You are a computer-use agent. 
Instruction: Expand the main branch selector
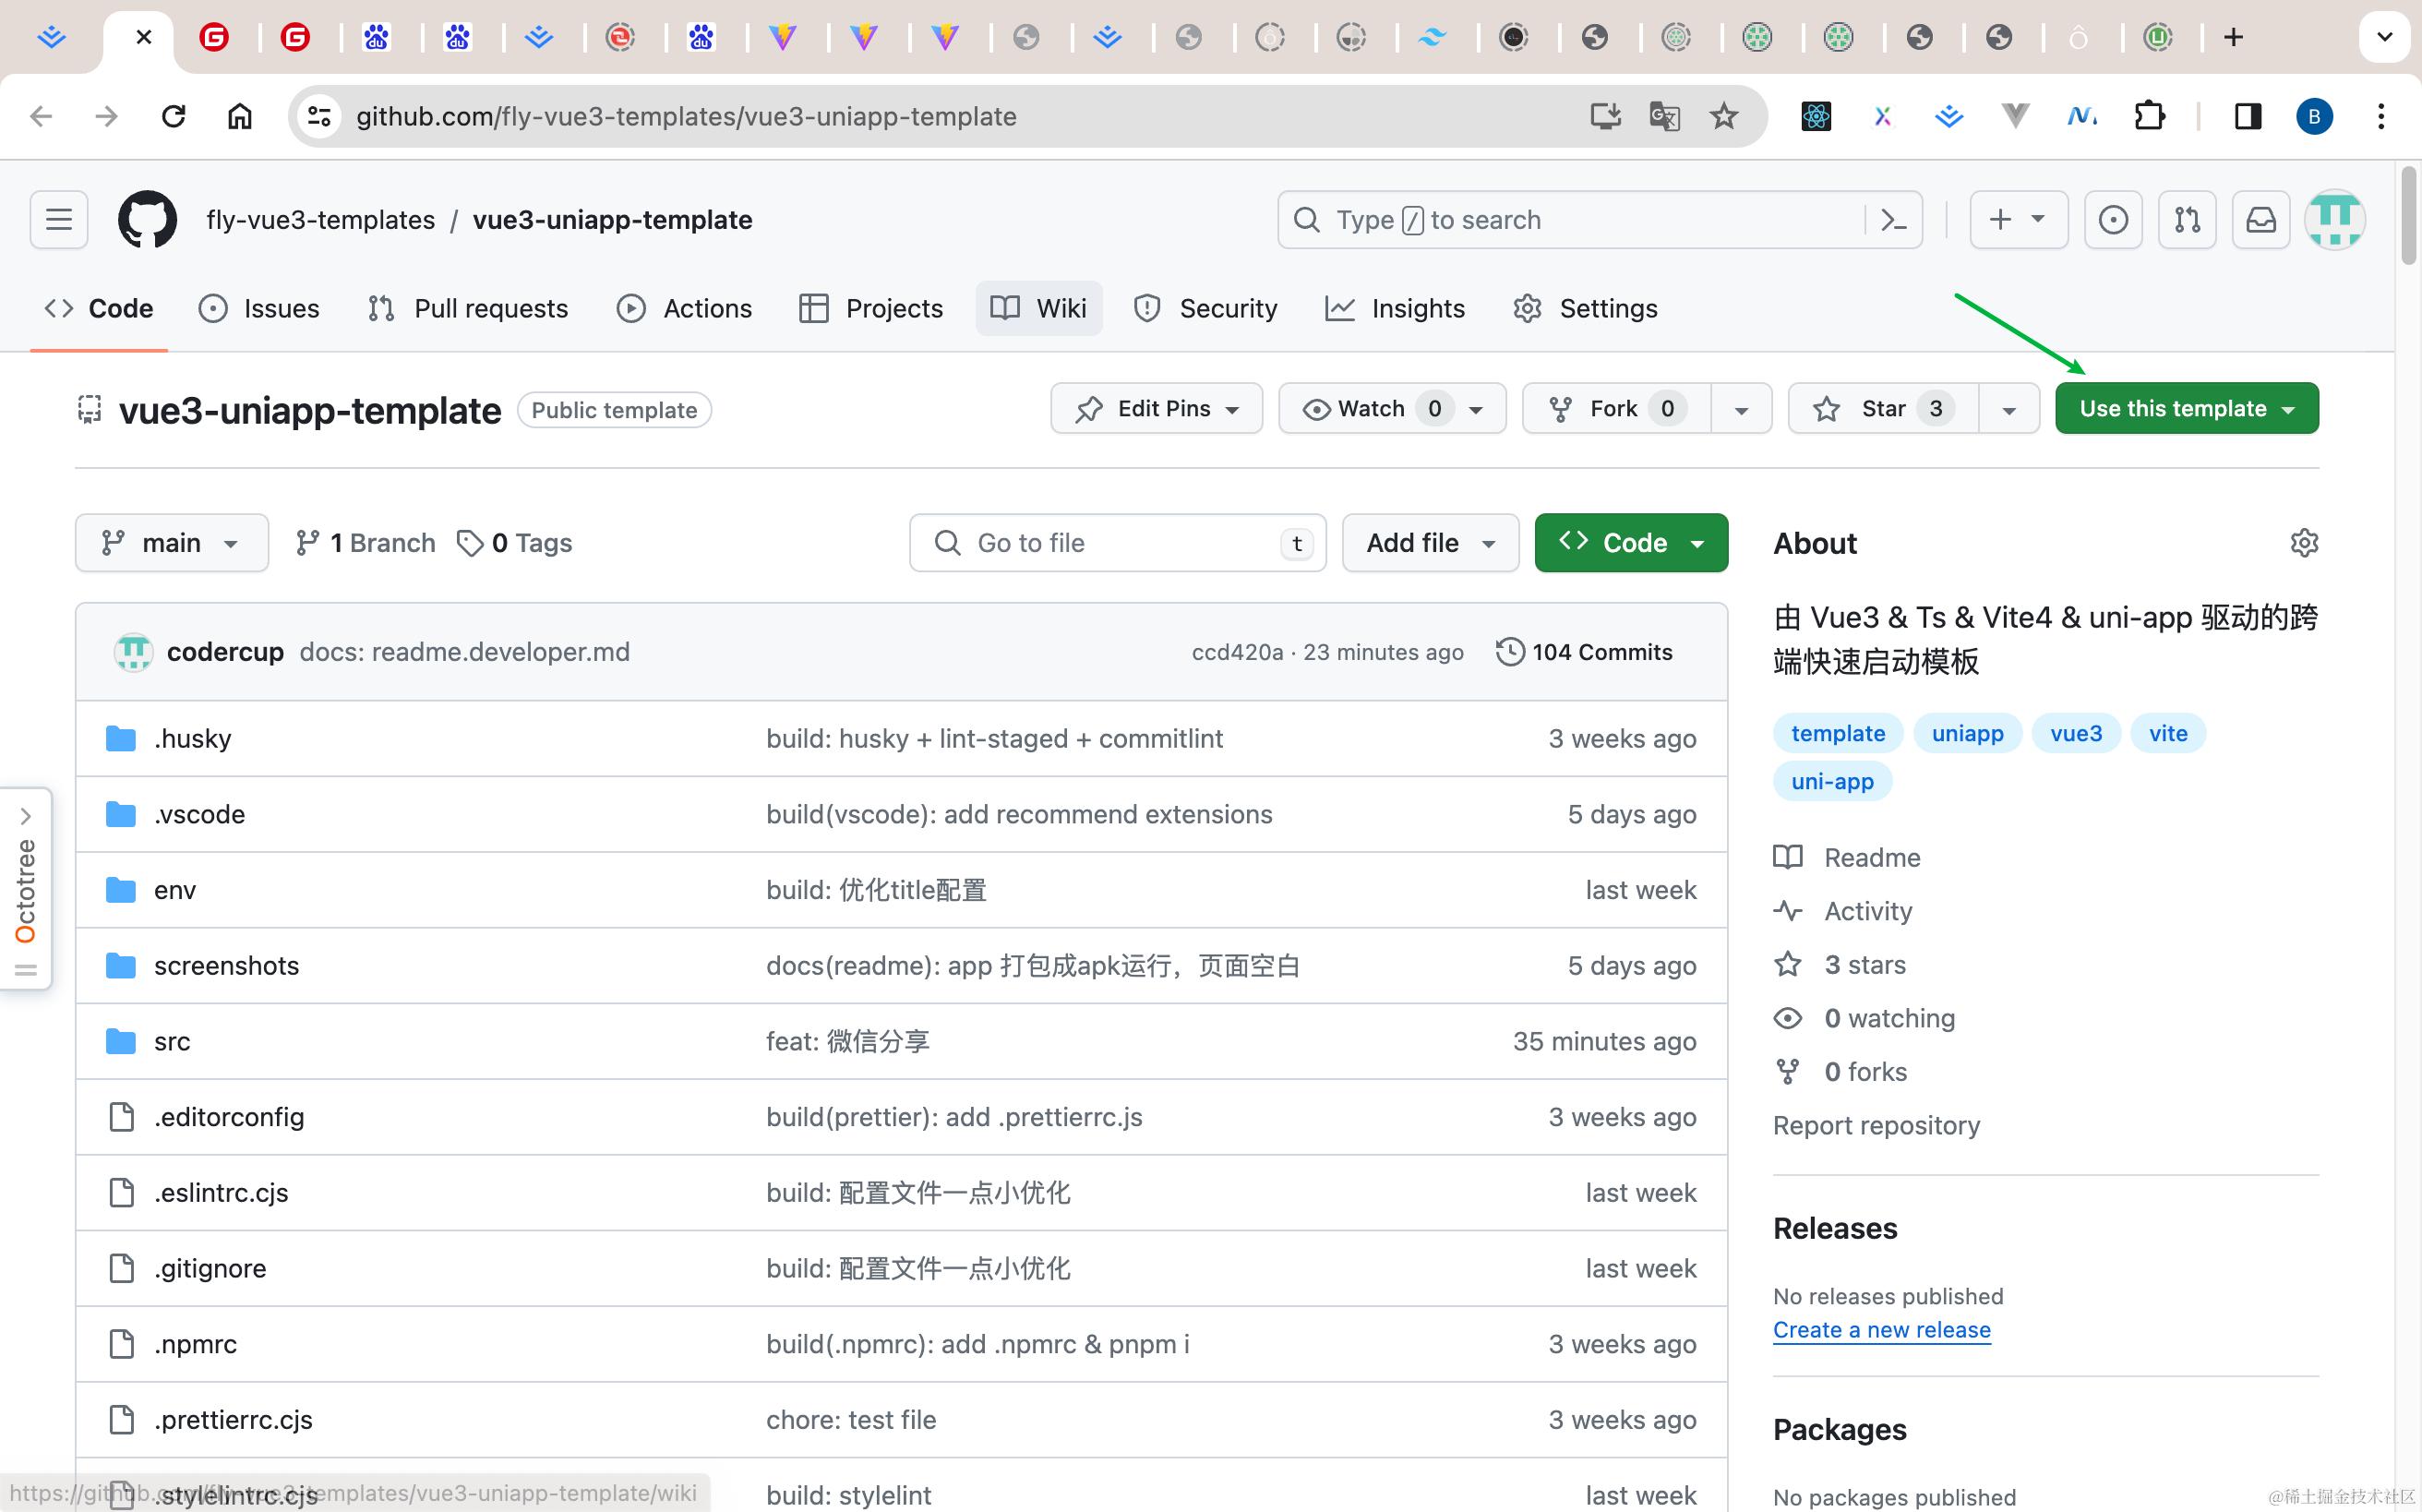point(171,542)
